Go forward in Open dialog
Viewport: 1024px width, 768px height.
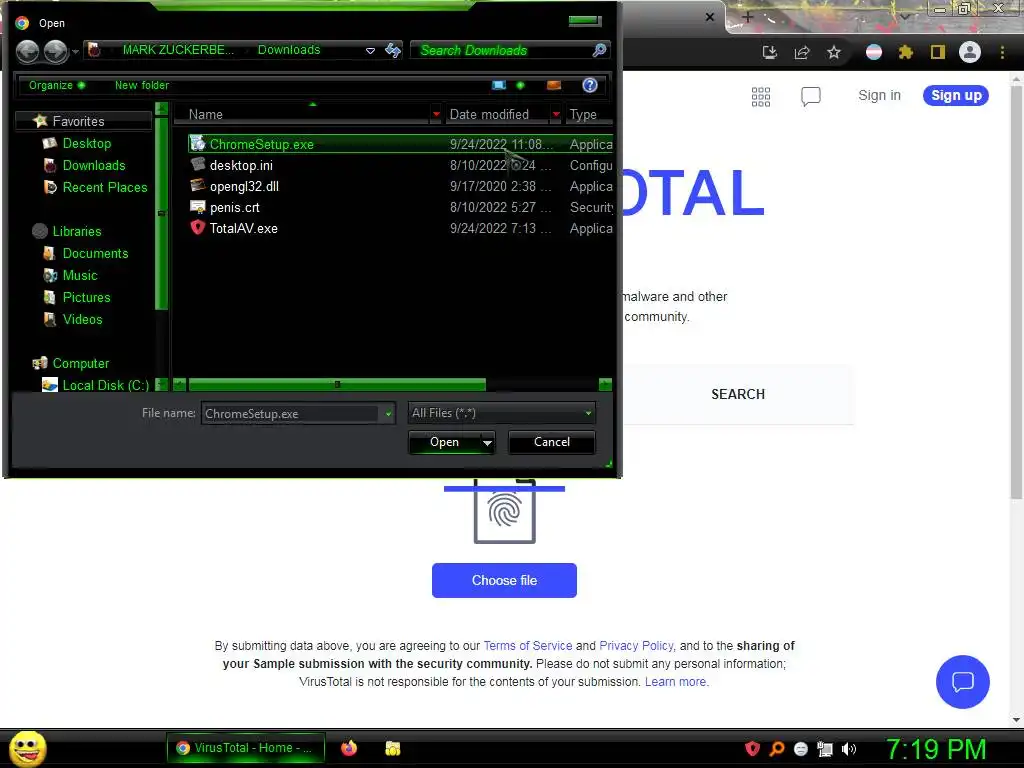point(56,51)
